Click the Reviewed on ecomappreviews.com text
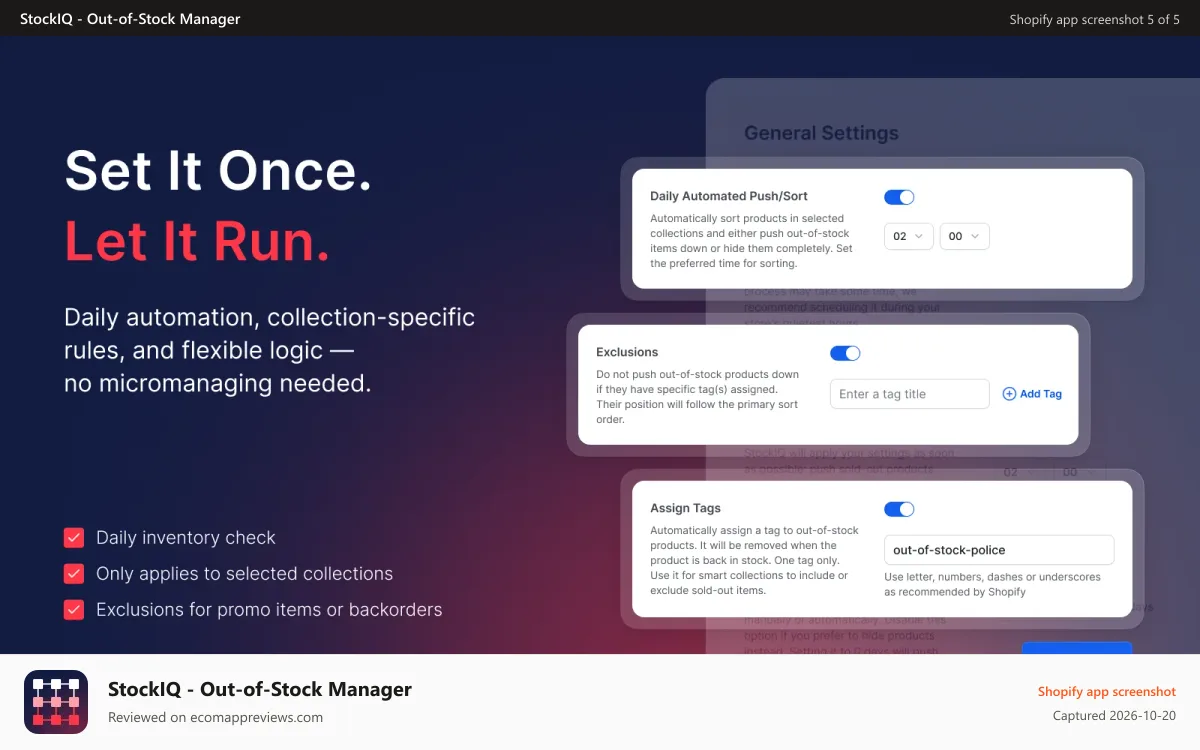 215,717
